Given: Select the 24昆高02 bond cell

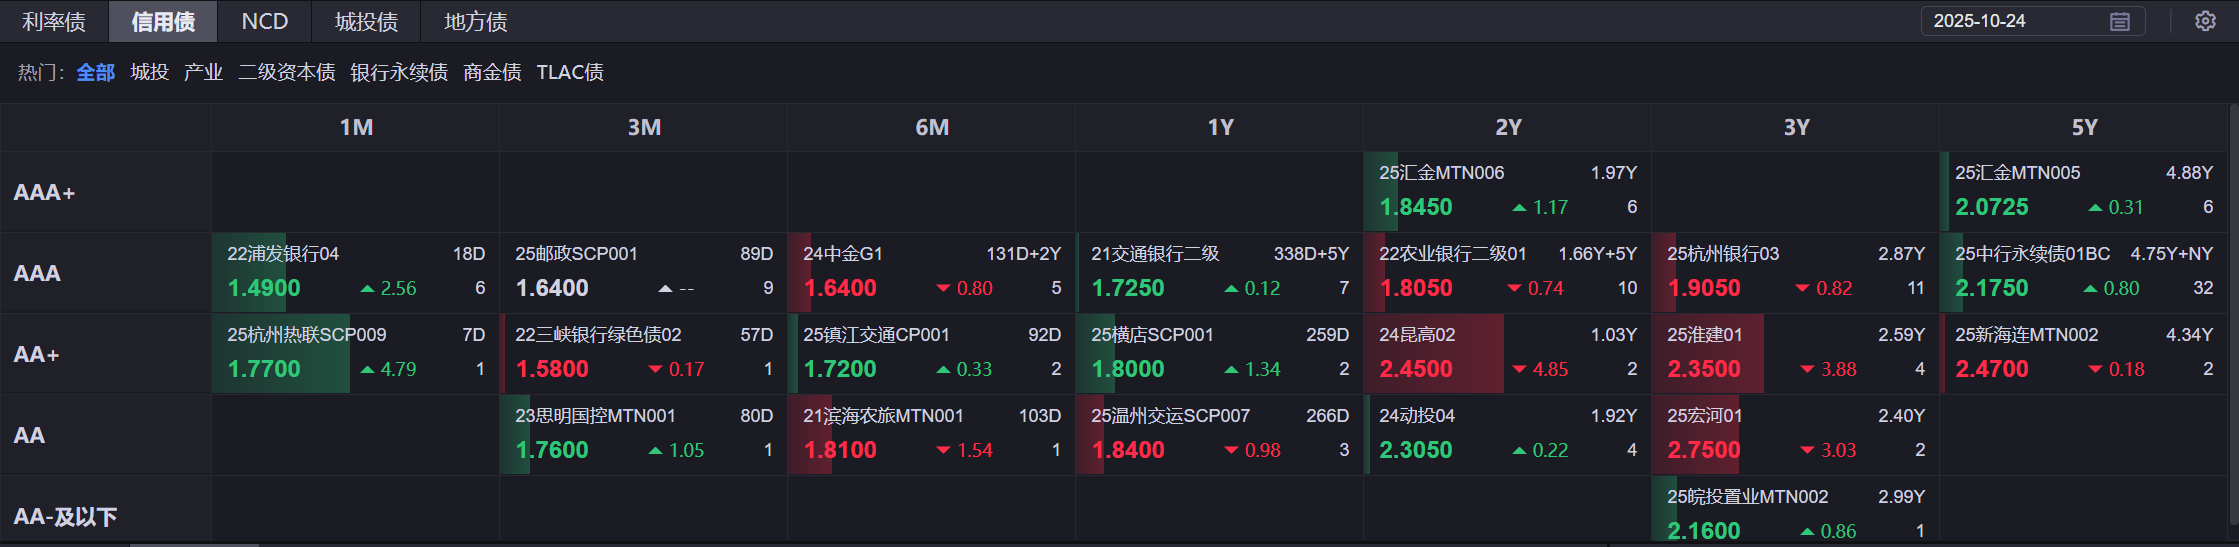Looking at the screenshot, I should point(1507,353).
